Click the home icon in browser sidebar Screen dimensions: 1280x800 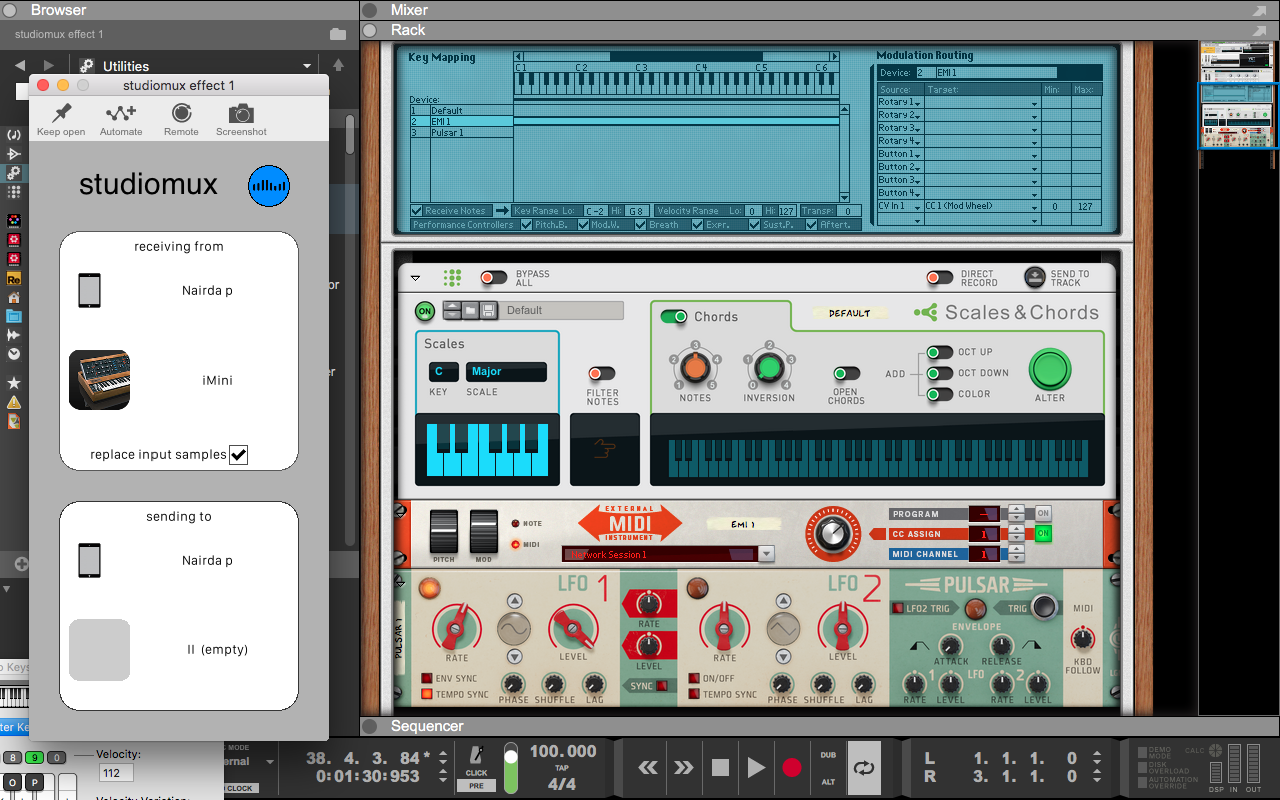click(14, 298)
